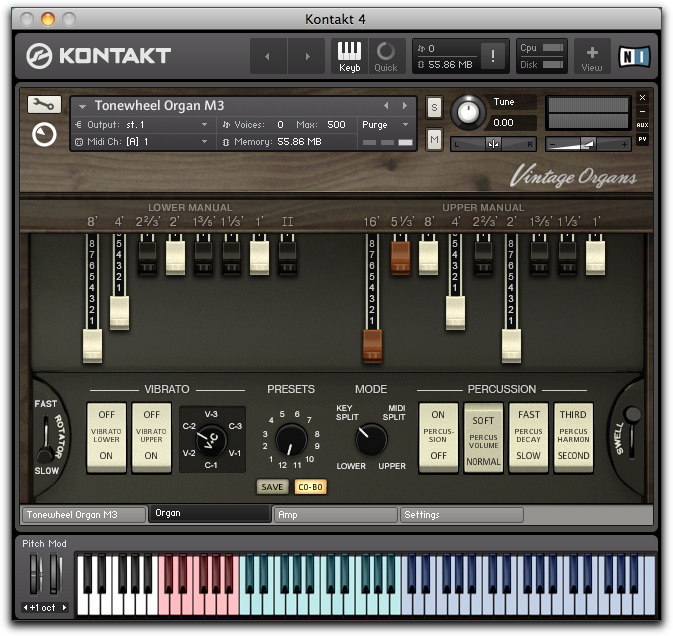This screenshot has height=636, width=673.
Task: Click the Kontakt logo in header
Action: pyautogui.click(x=99, y=56)
